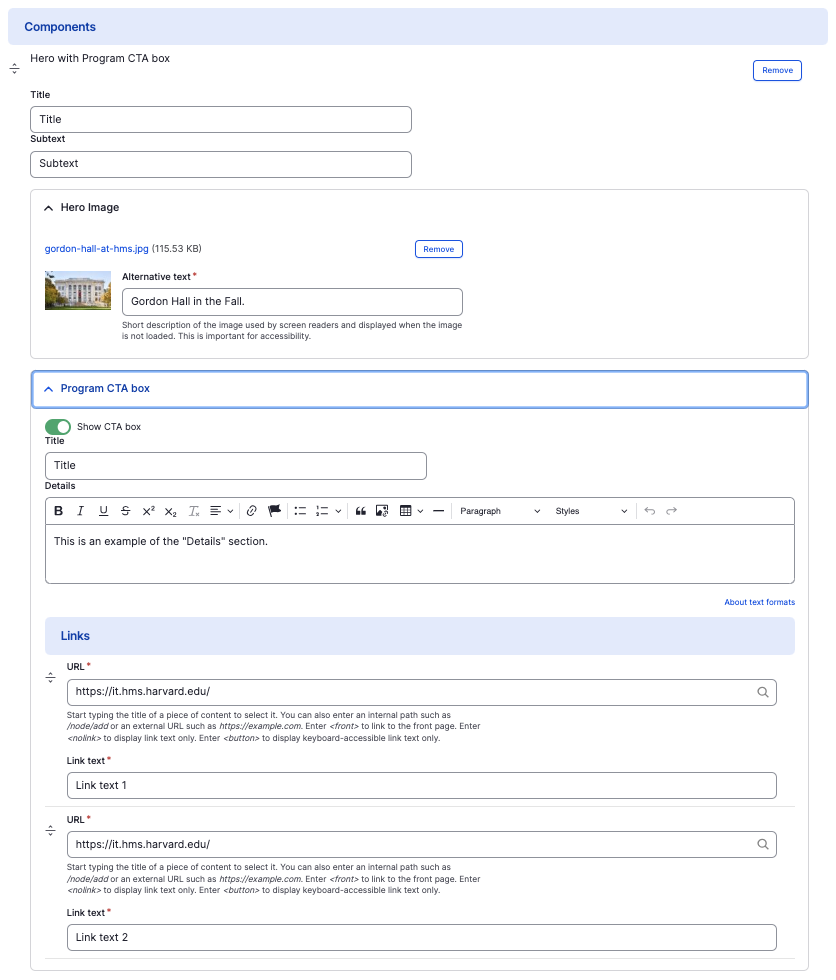Turn off the Show CTA box switch
Viewport: 836px width, 980px height.
[x=58, y=427]
